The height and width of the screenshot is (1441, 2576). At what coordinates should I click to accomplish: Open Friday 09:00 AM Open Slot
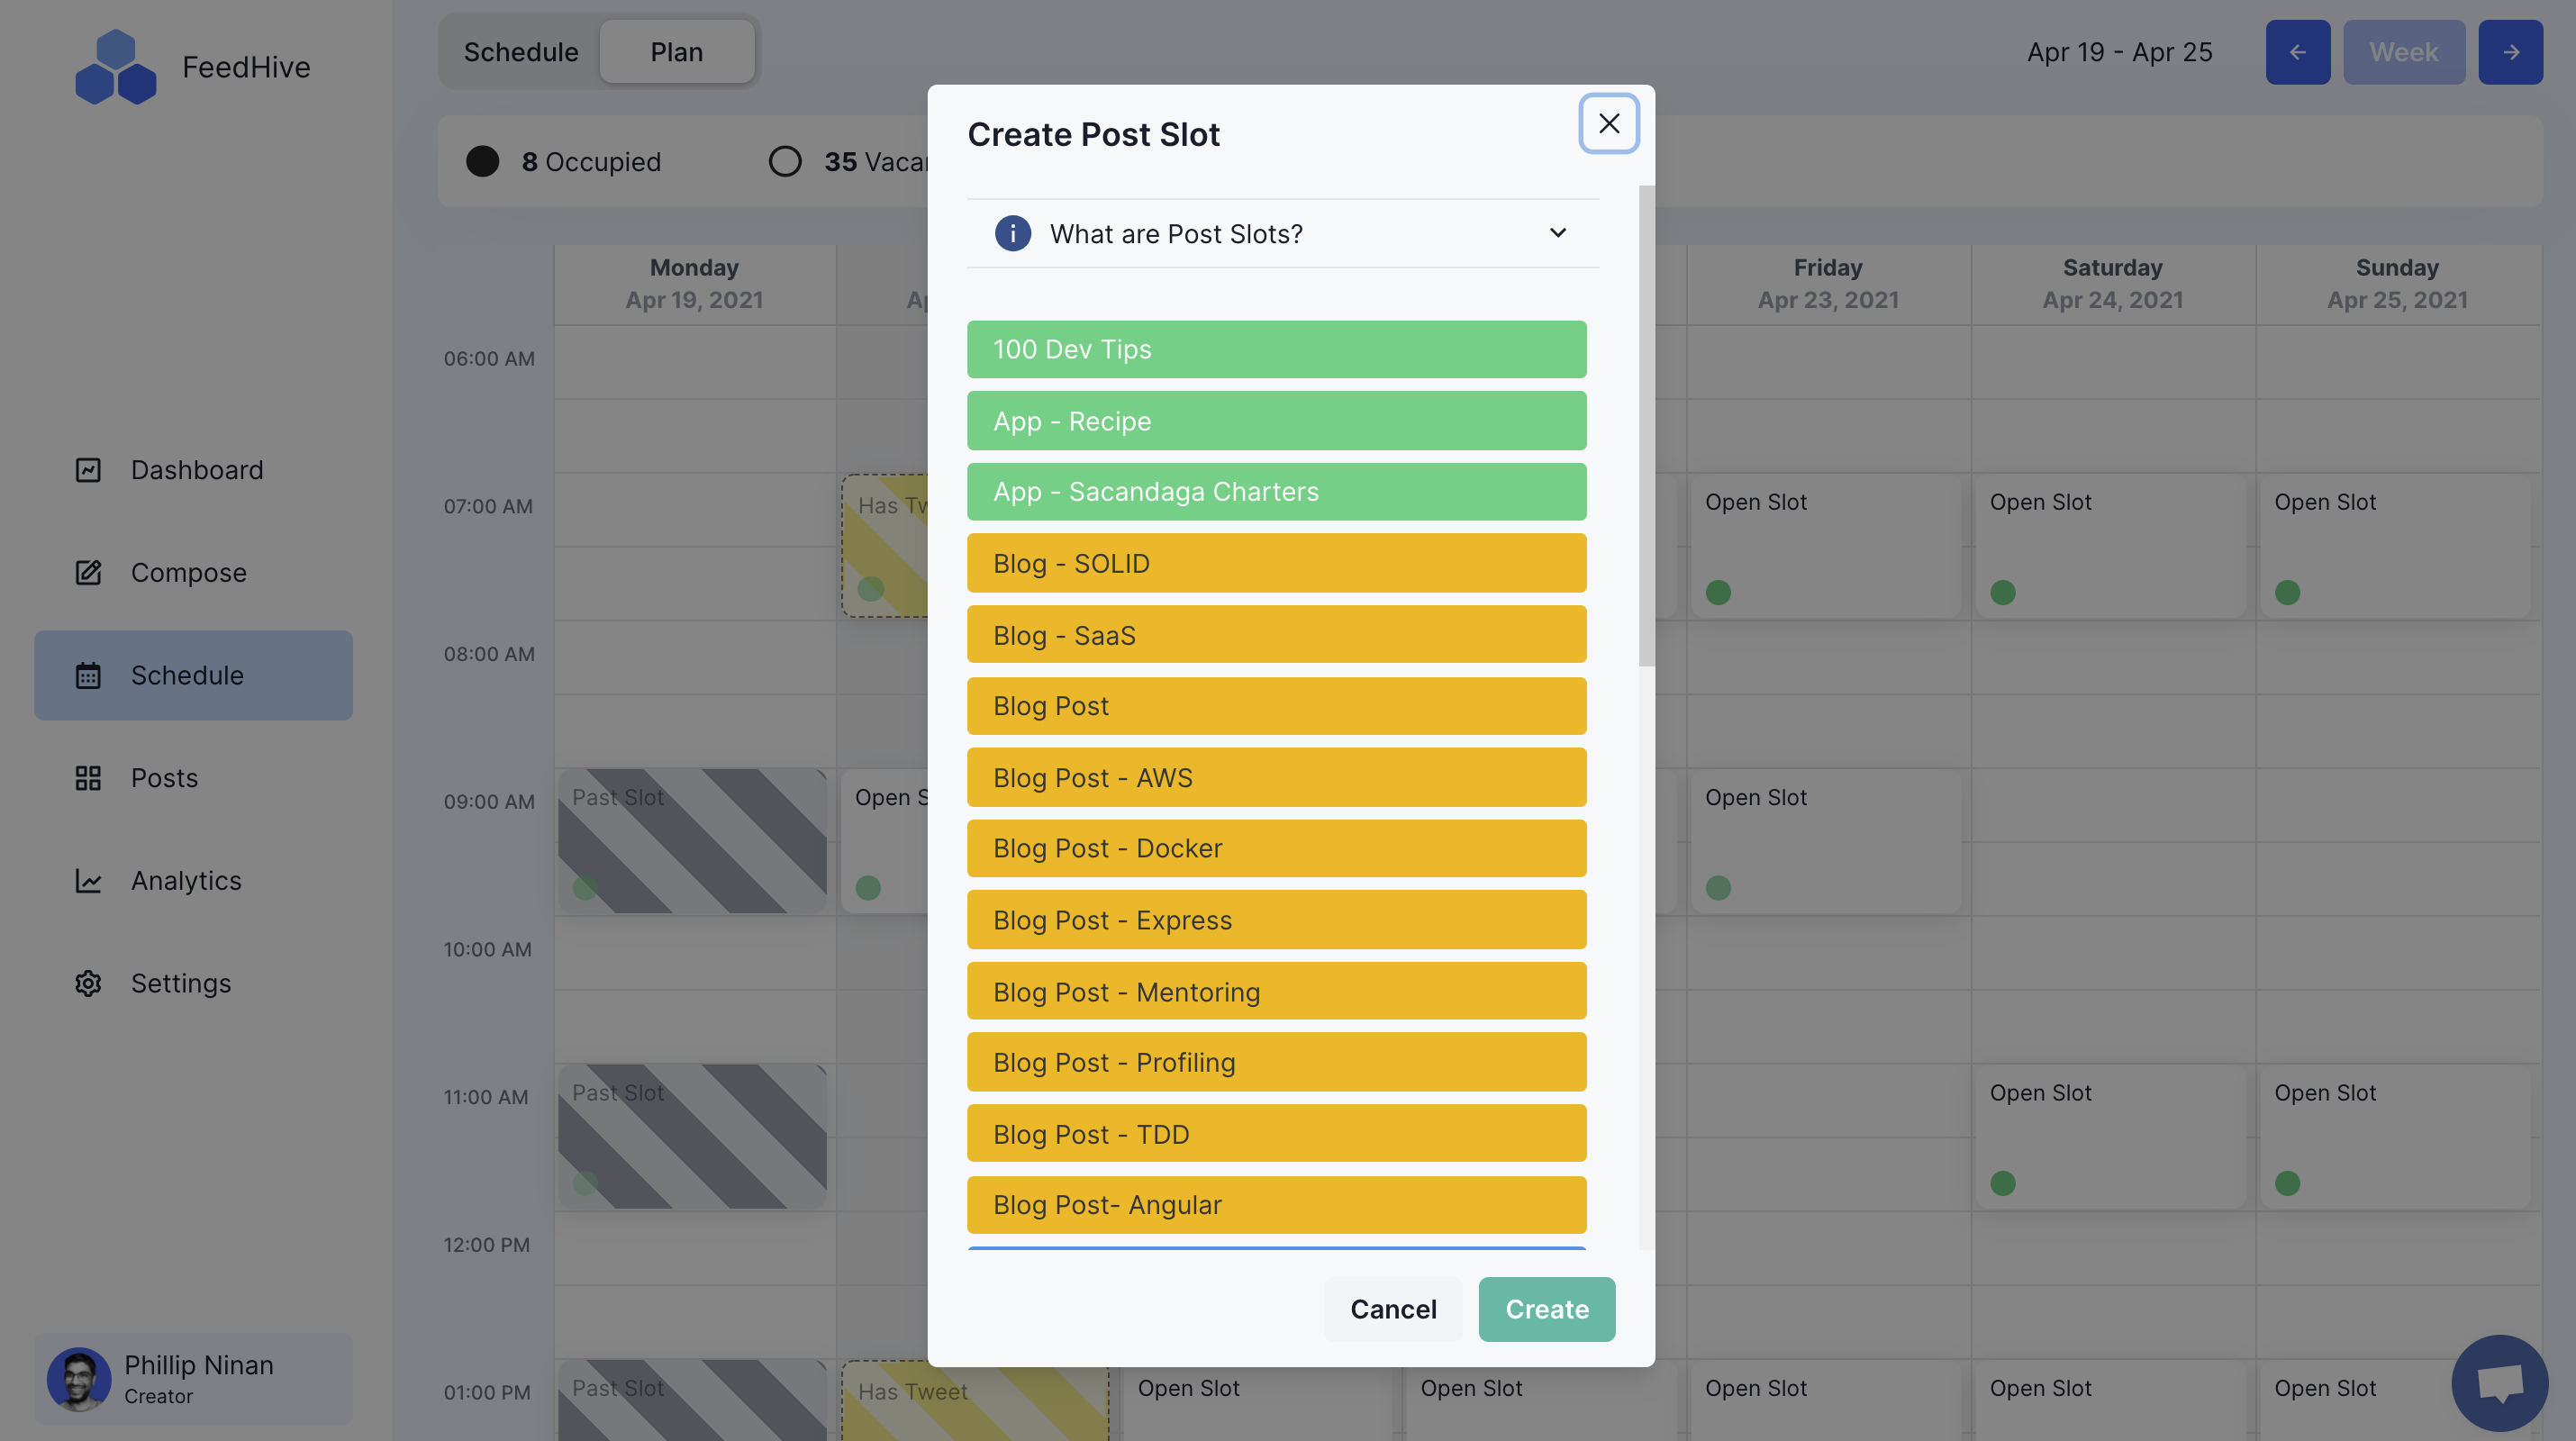(1826, 841)
